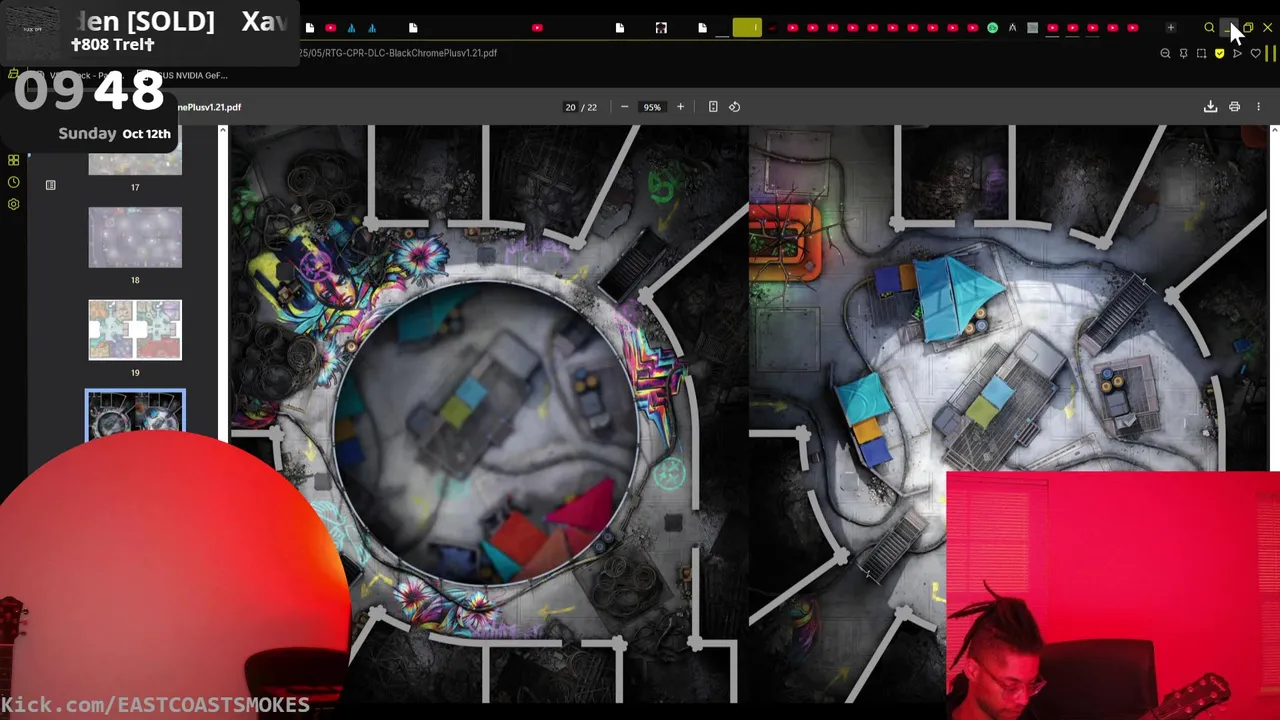Click the 95% zoom level field
The width and height of the screenshot is (1280, 720).
click(x=652, y=107)
